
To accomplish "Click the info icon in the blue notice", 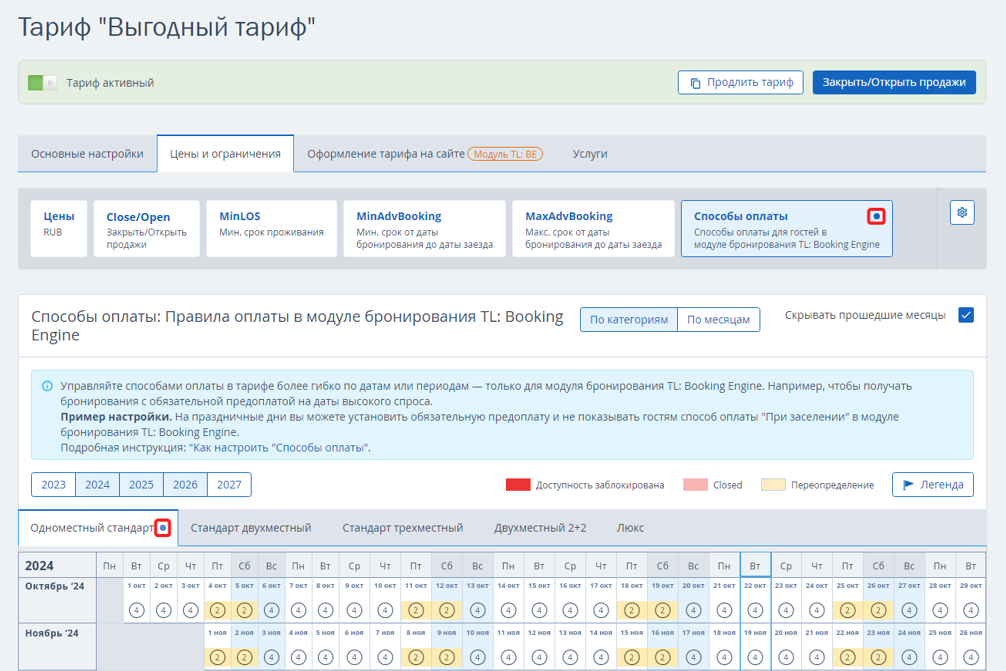I will (x=47, y=386).
